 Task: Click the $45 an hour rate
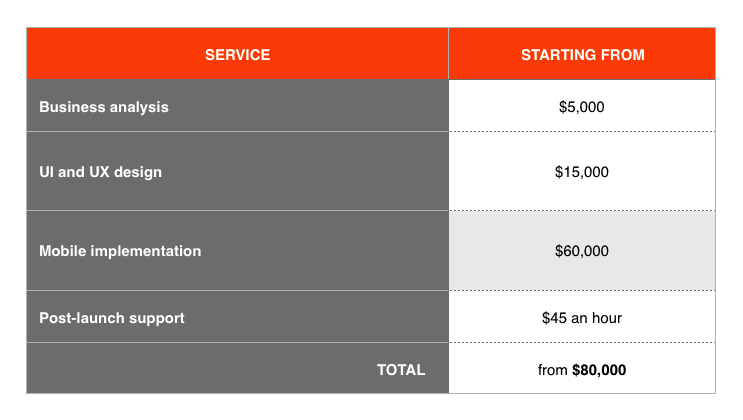(581, 318)
